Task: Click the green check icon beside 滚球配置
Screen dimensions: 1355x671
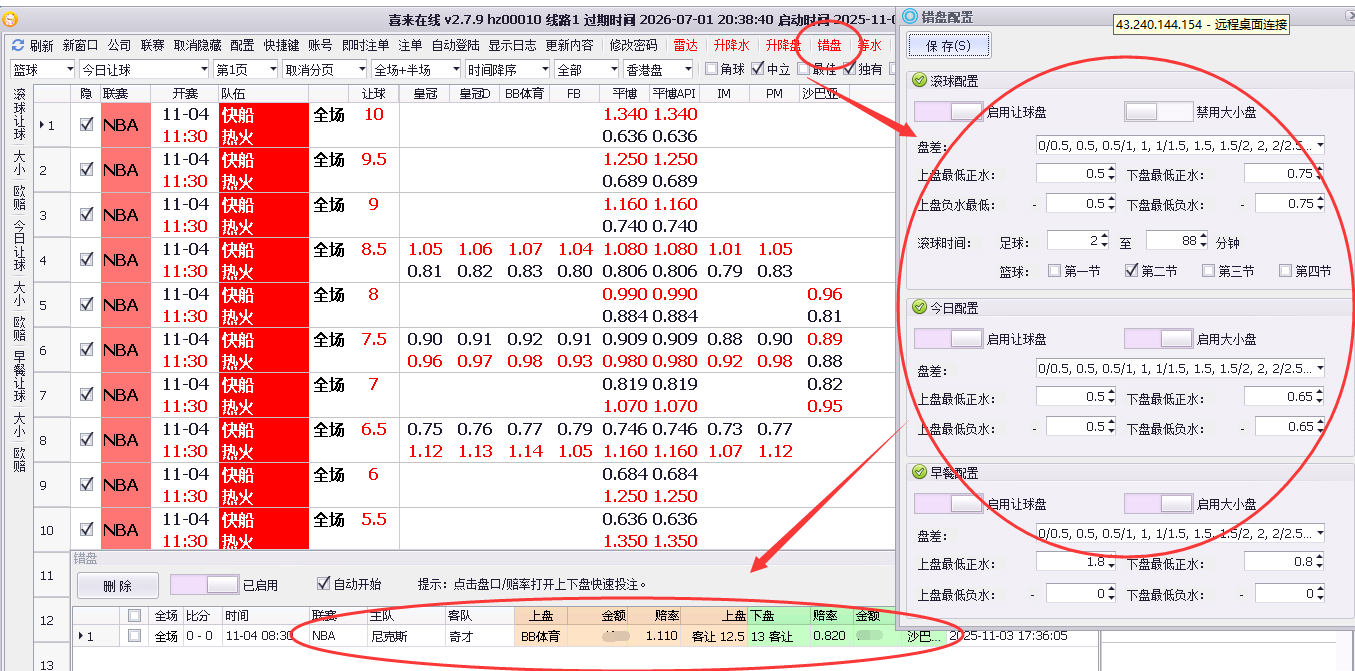Action: tap(919, 81)
